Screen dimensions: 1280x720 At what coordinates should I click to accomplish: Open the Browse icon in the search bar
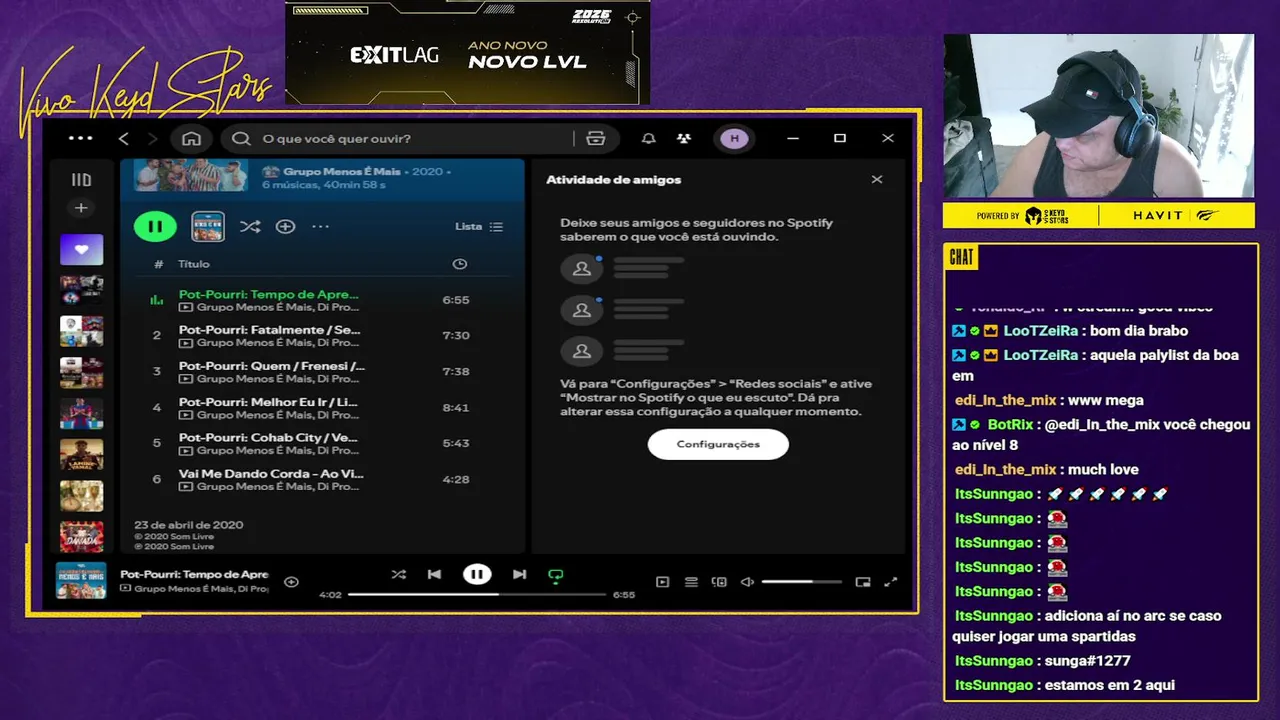pyautogui.click(x=596, y=139)
